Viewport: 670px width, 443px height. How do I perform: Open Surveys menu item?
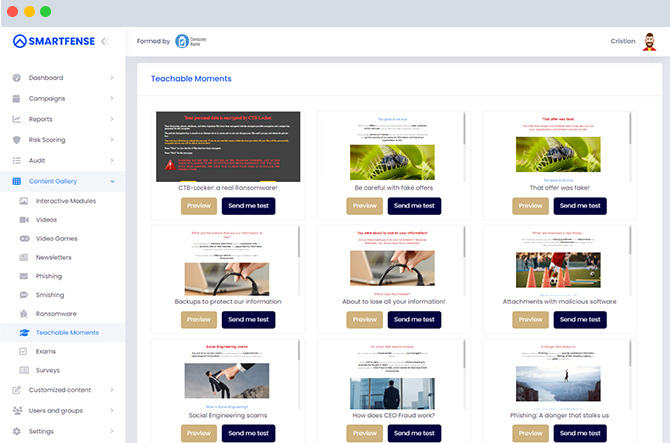(62, 370)
